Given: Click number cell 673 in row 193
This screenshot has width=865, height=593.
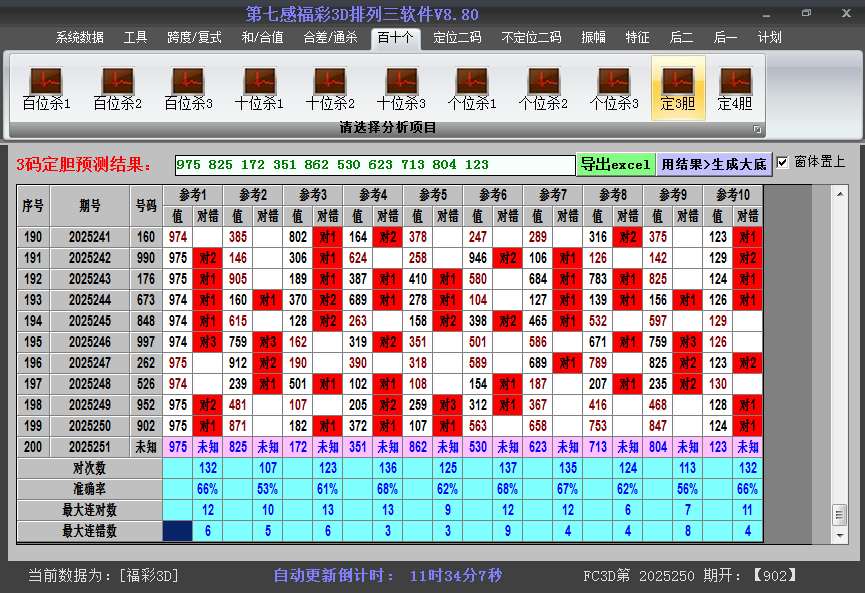Looking at the screenshot, I should pos(146,300).
